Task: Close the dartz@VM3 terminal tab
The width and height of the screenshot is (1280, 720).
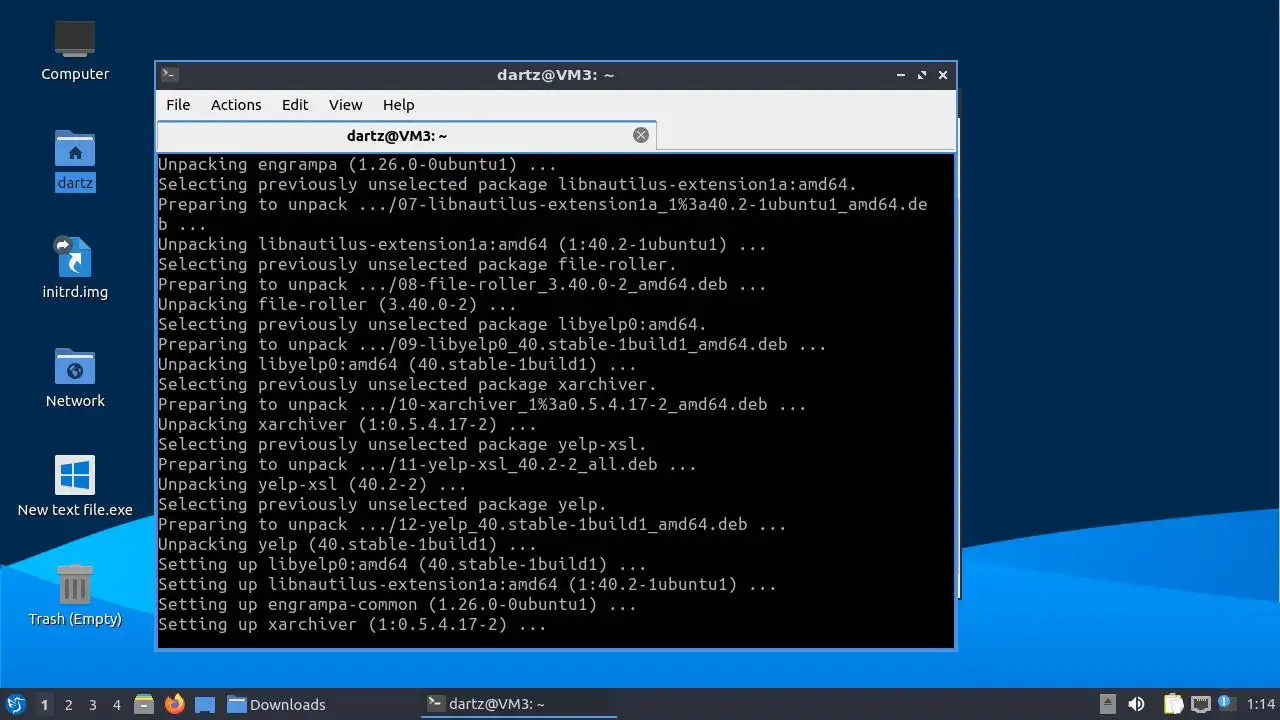Action: pyautogui.click(x=641, y=135)
